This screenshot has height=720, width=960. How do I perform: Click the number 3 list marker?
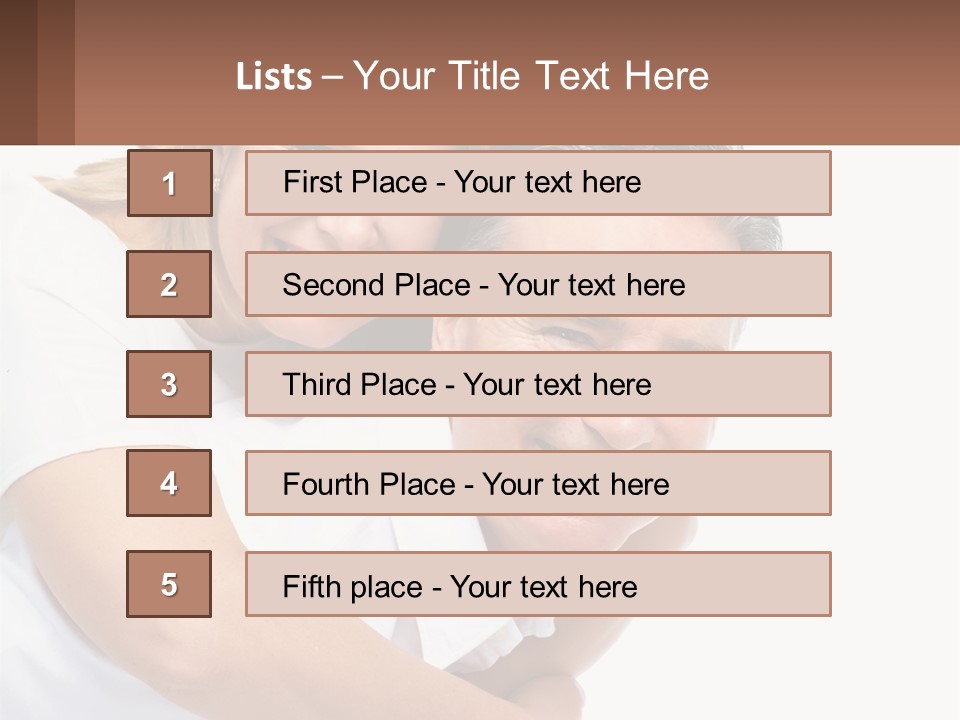(x=169, y=384)
